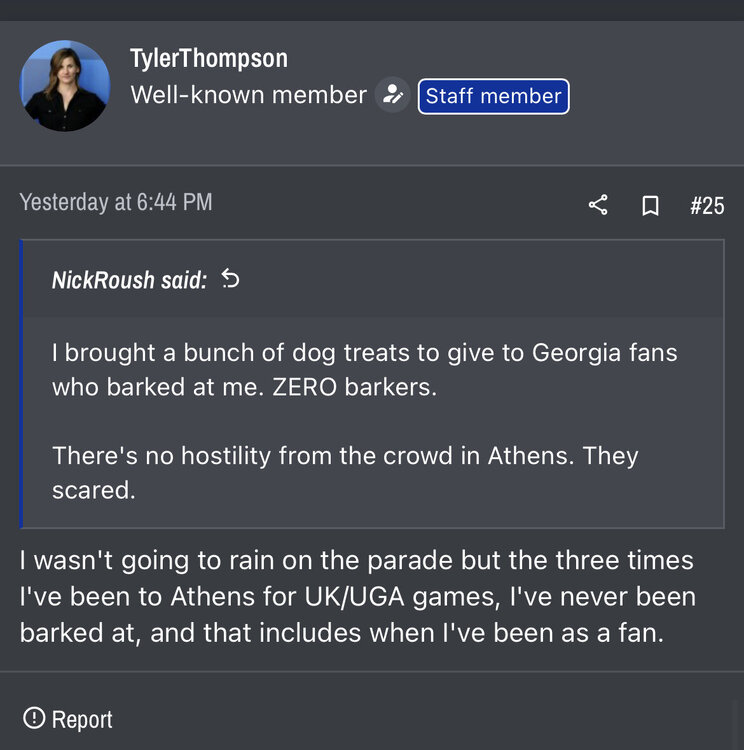Click the Staff member badge
The width and height of the screenshot is (744, 750).
click(x=493, y=96)
